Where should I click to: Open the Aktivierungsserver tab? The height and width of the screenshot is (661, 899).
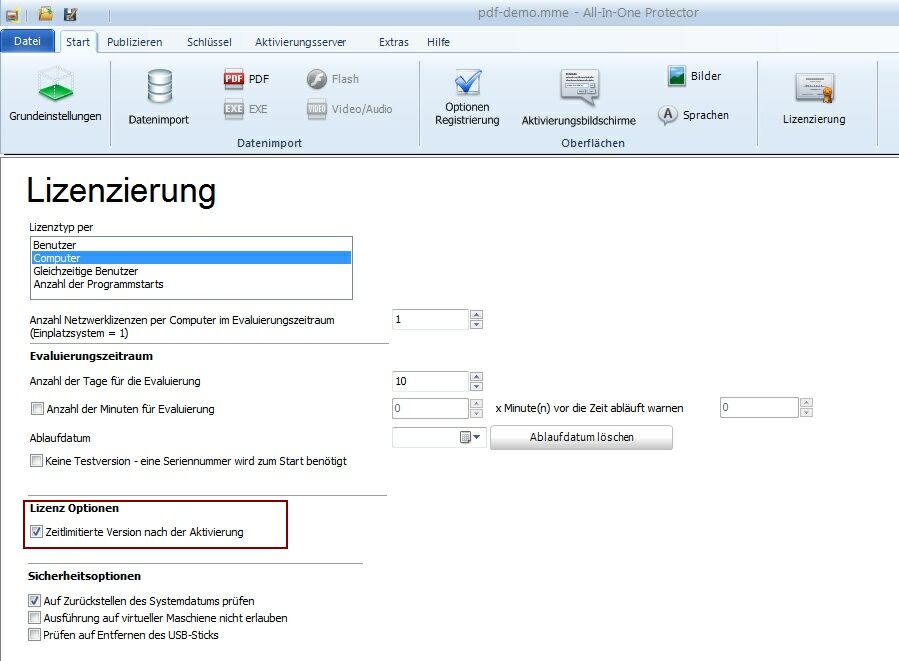pos(300,42)
